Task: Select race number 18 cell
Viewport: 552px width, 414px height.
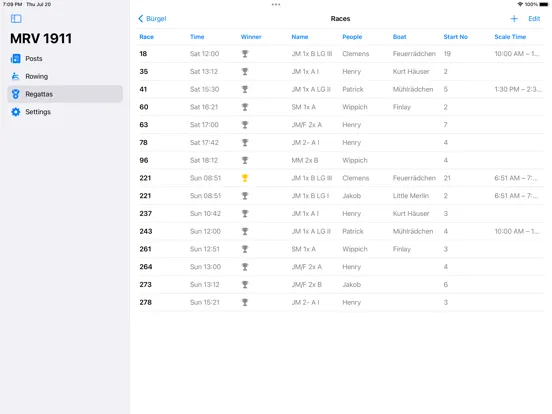Action: click(143, 54)
